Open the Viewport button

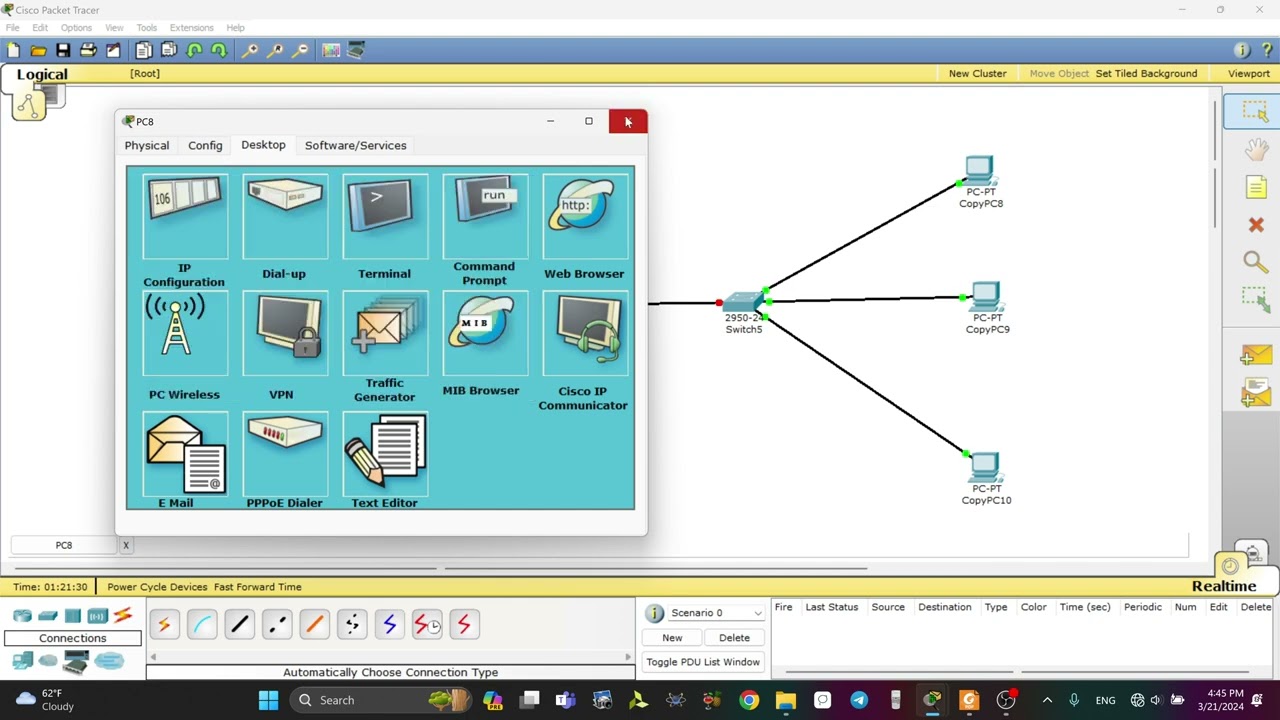[1248, 73]
